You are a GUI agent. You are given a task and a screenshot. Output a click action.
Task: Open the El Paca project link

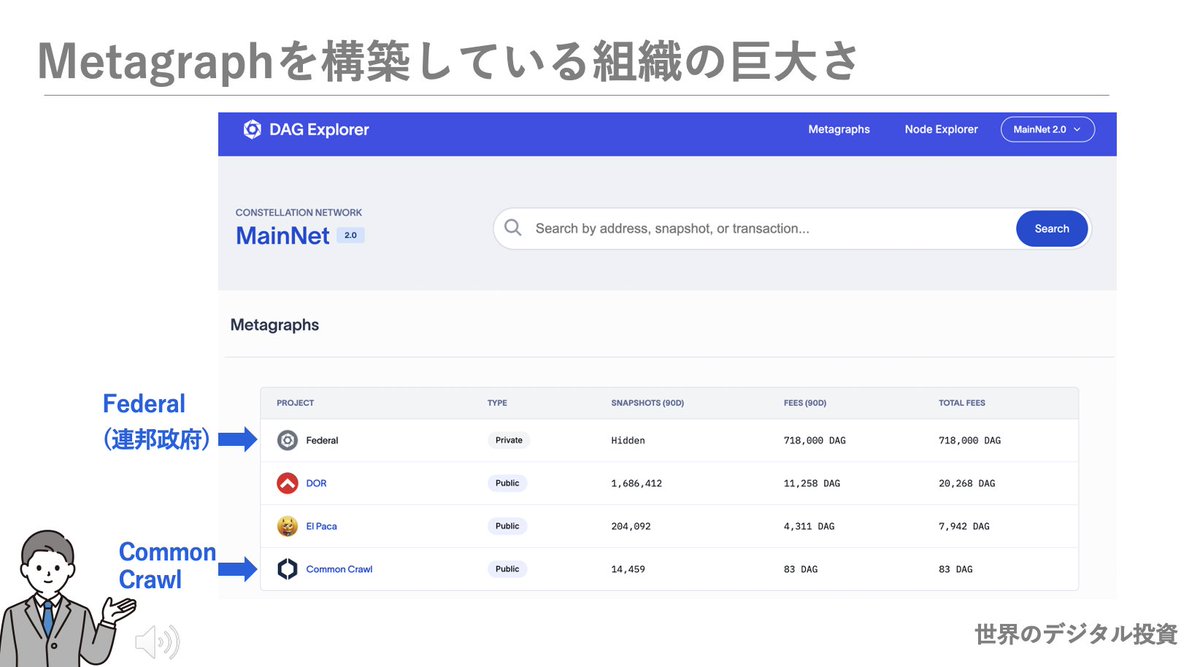click(x=323, y=526)
